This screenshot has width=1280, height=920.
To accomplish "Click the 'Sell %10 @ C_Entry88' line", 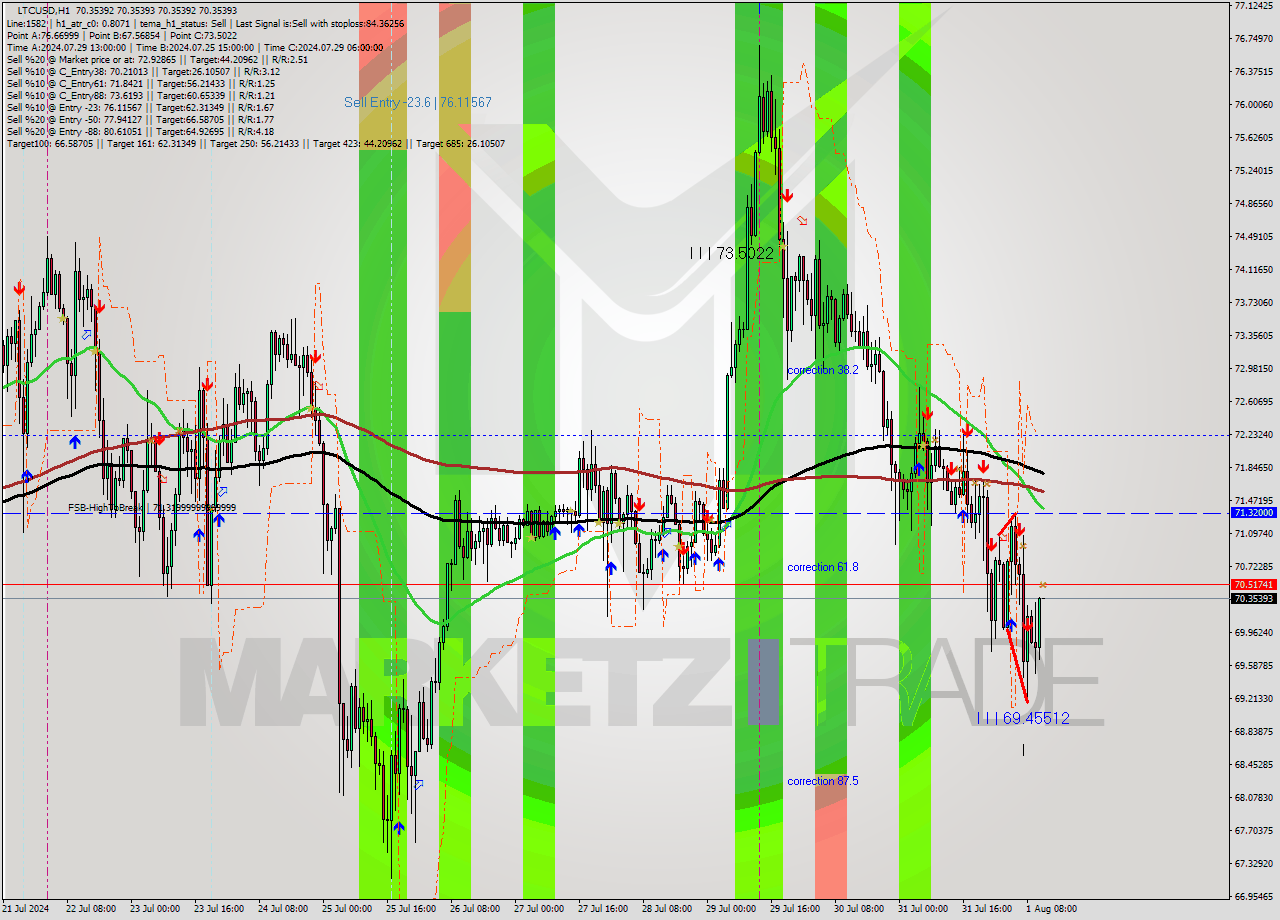I will pos(140,95).
